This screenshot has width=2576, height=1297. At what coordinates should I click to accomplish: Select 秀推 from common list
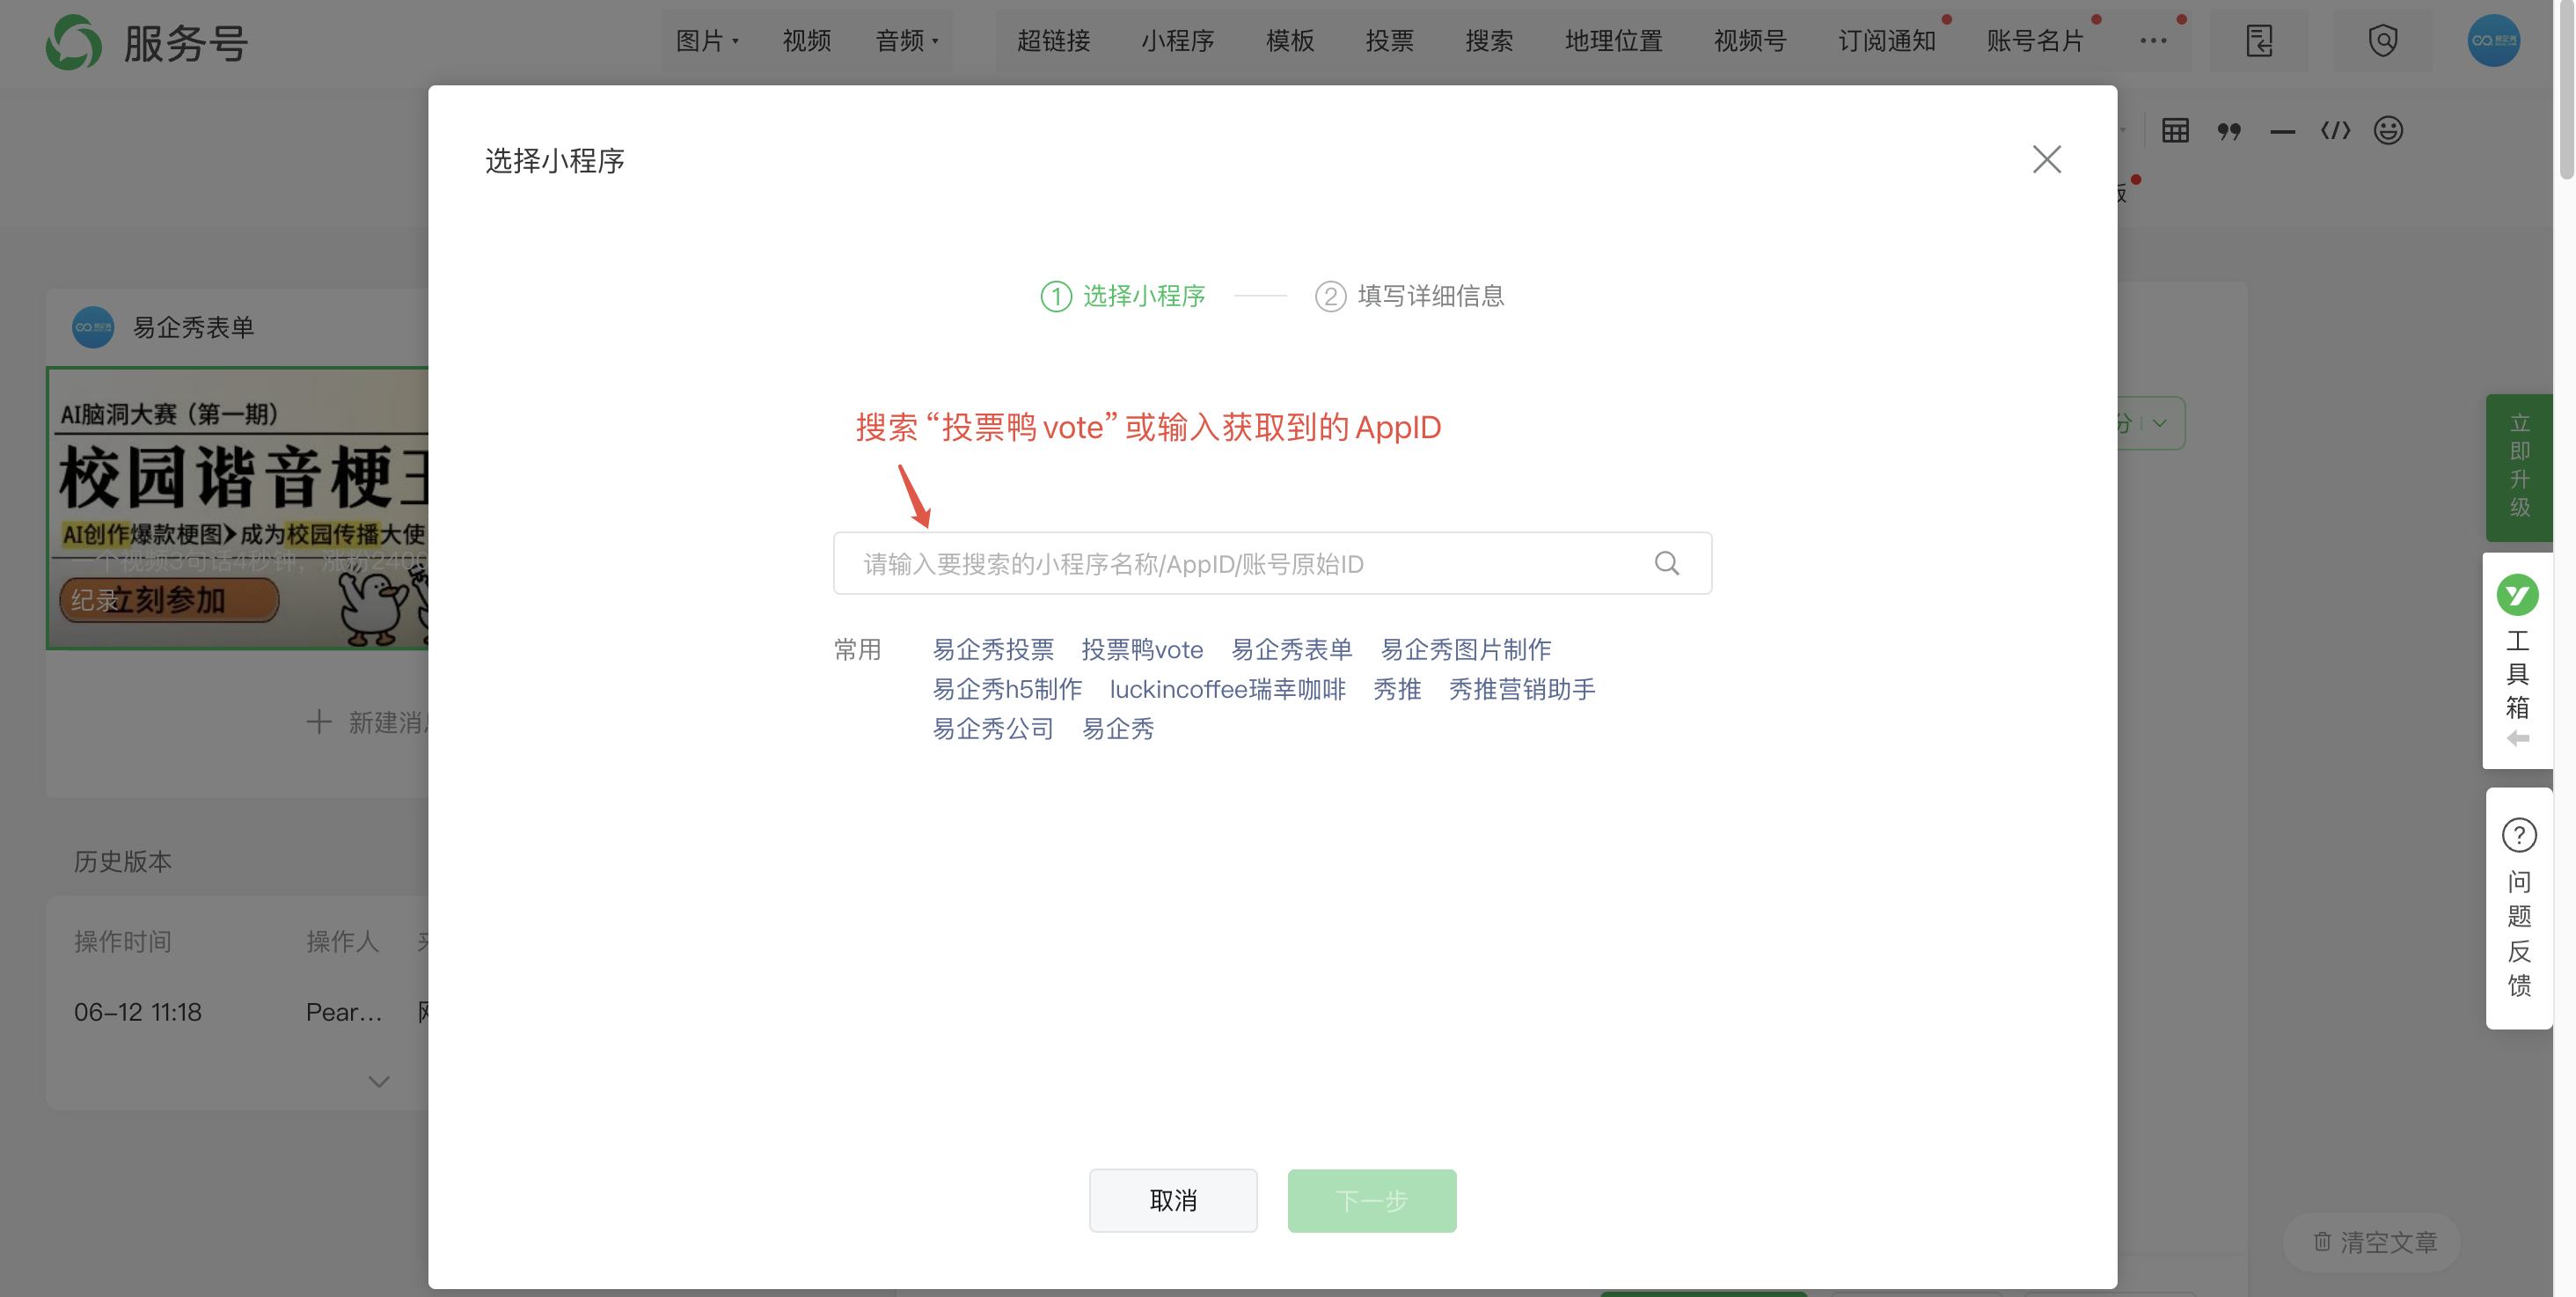pos(1397,689)
